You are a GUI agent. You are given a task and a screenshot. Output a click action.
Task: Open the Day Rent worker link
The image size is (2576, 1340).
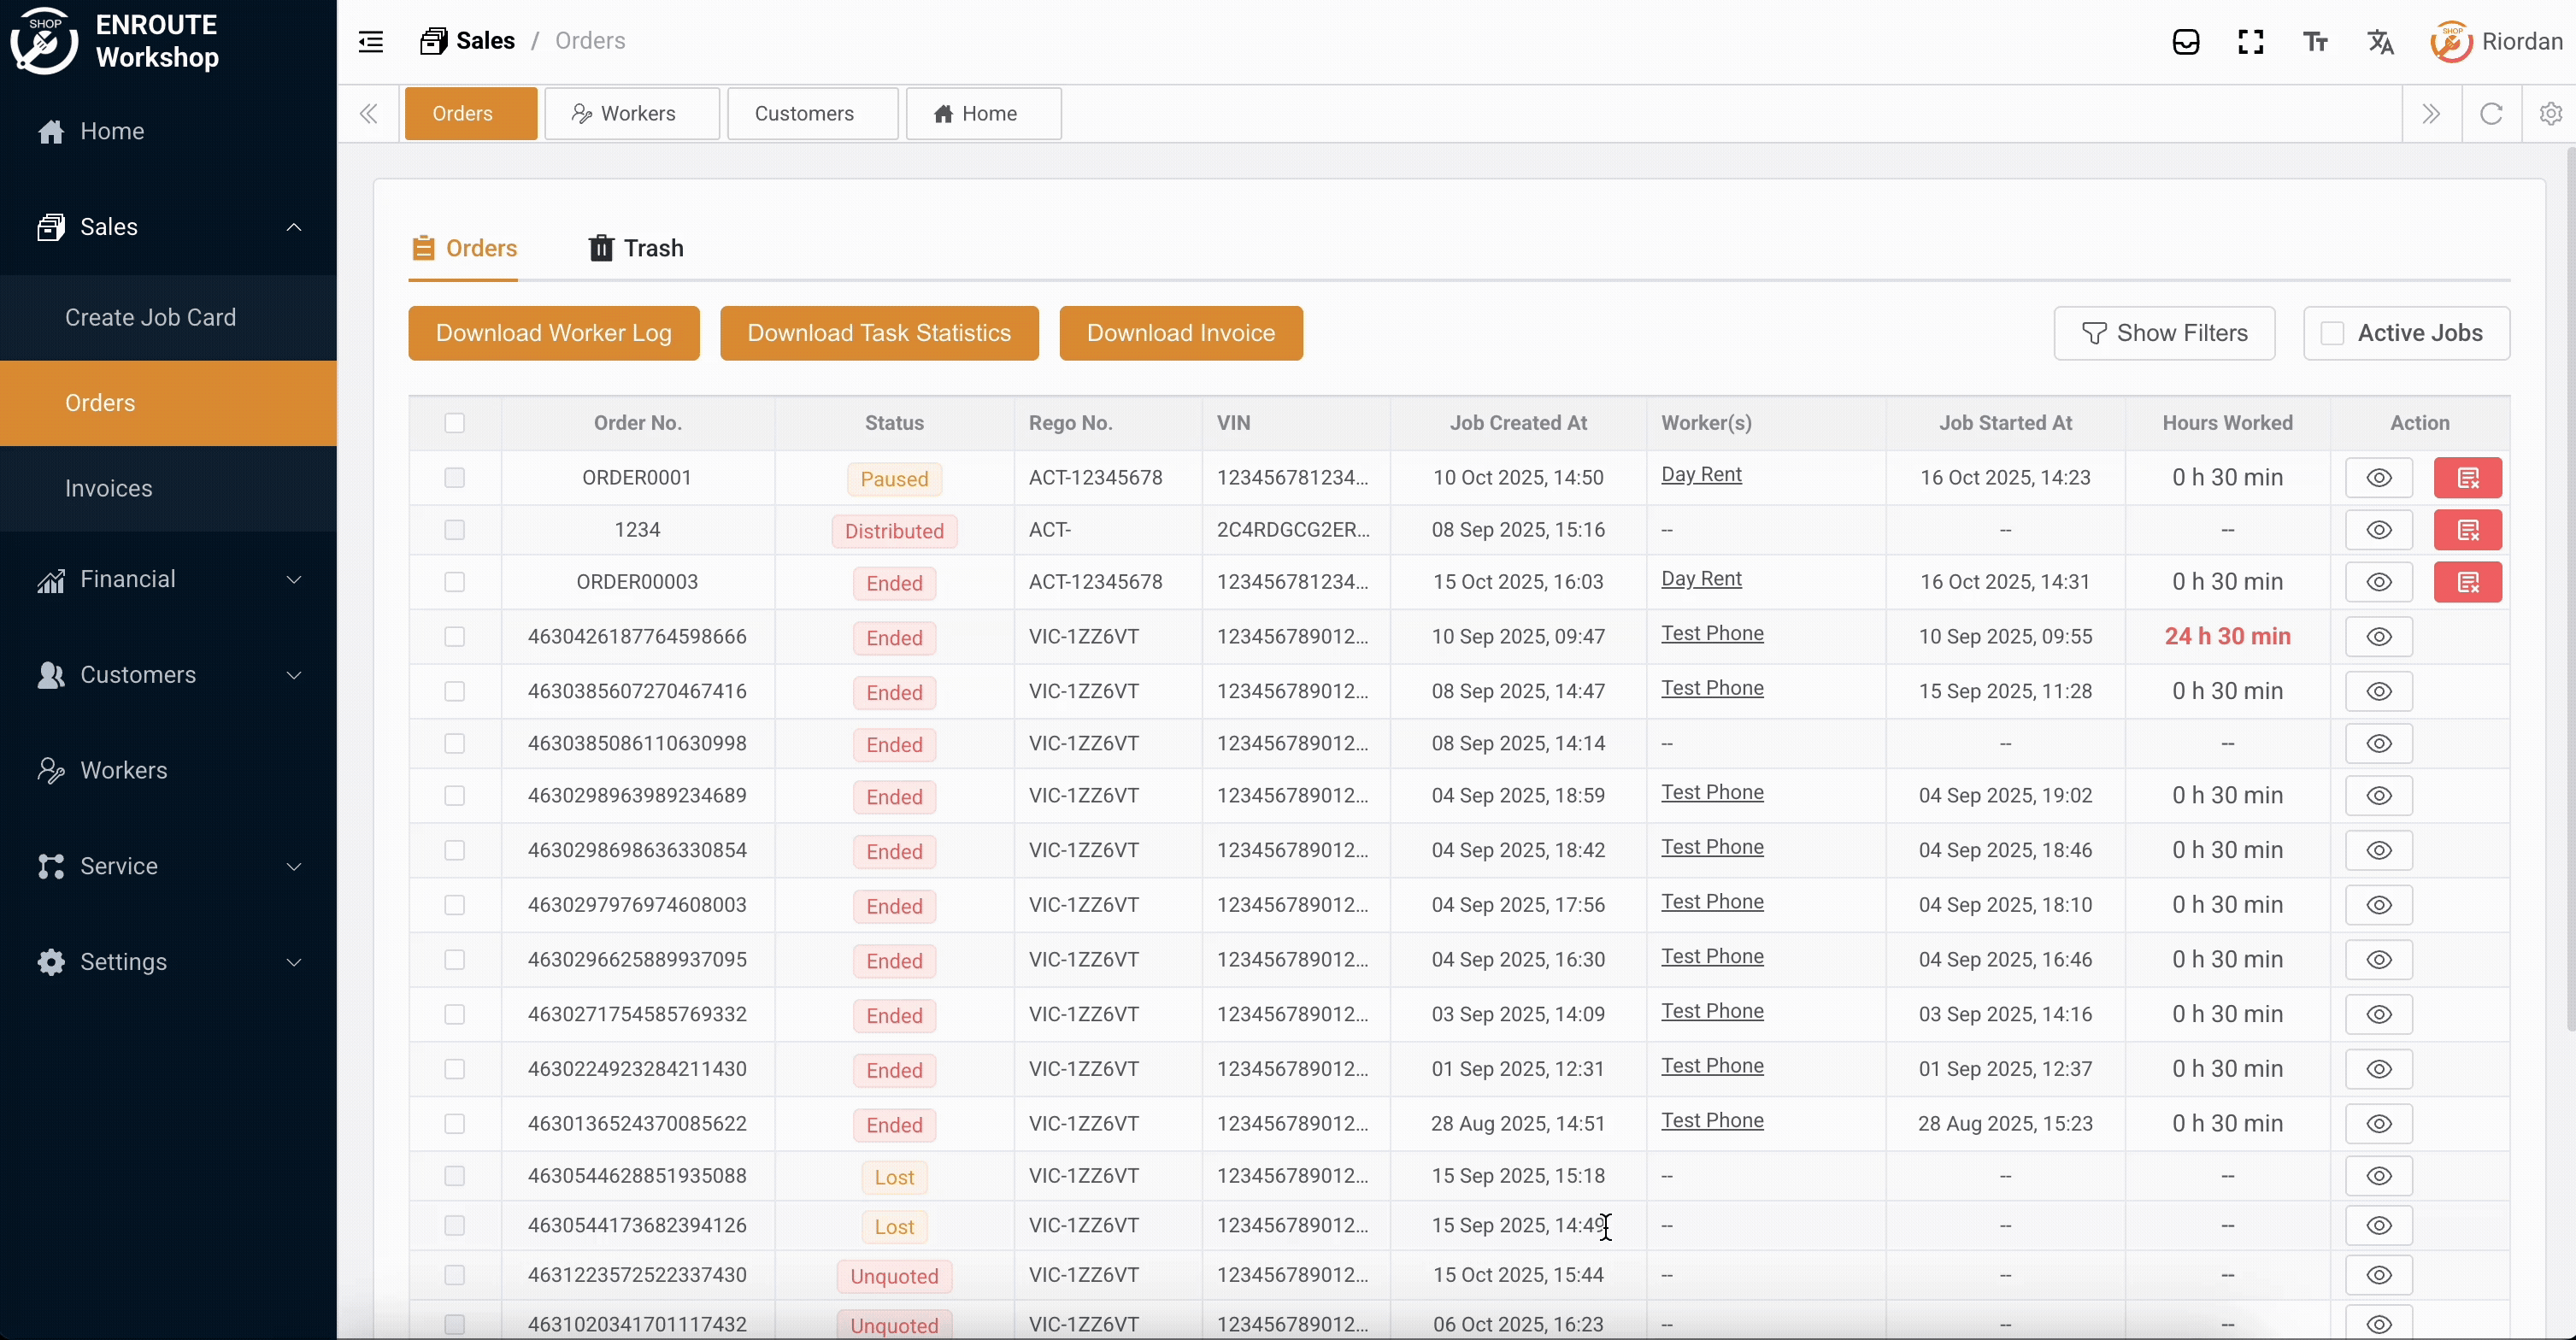point(1702,475)
